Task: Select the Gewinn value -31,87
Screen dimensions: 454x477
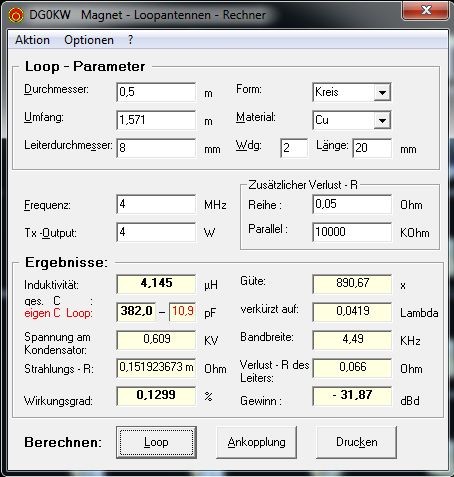Action: [x=352, y=395]
